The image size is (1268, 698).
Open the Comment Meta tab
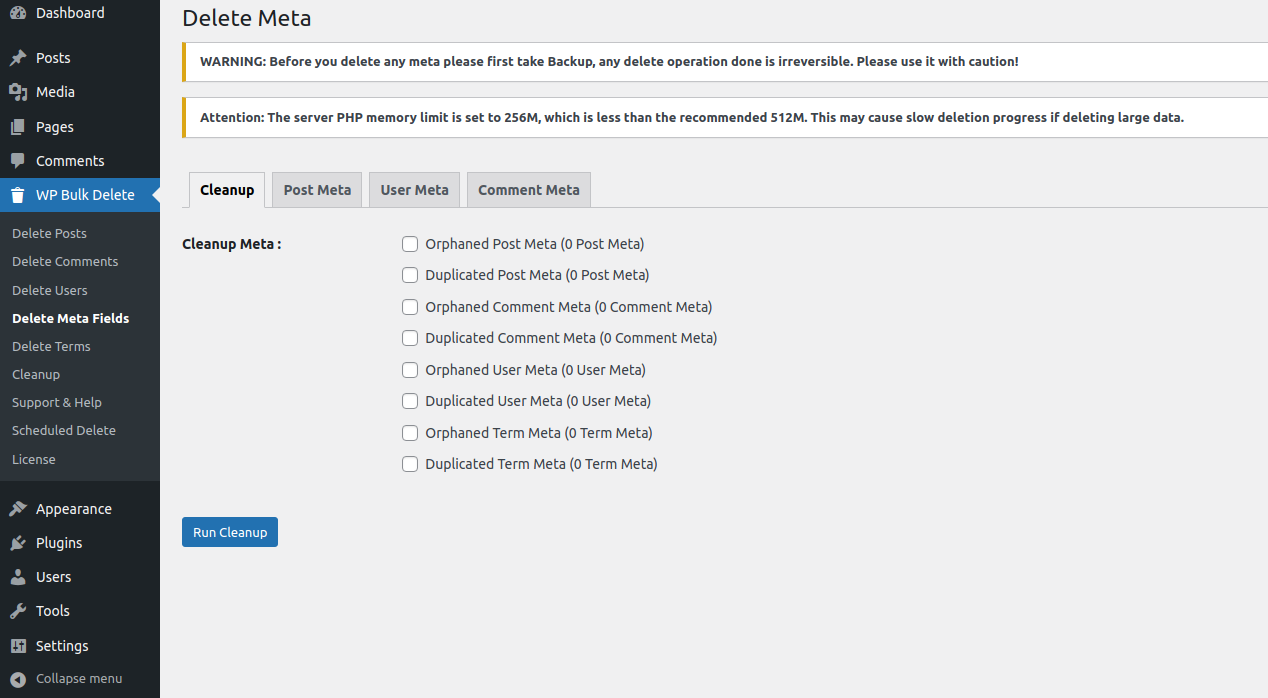pos(528,190)
